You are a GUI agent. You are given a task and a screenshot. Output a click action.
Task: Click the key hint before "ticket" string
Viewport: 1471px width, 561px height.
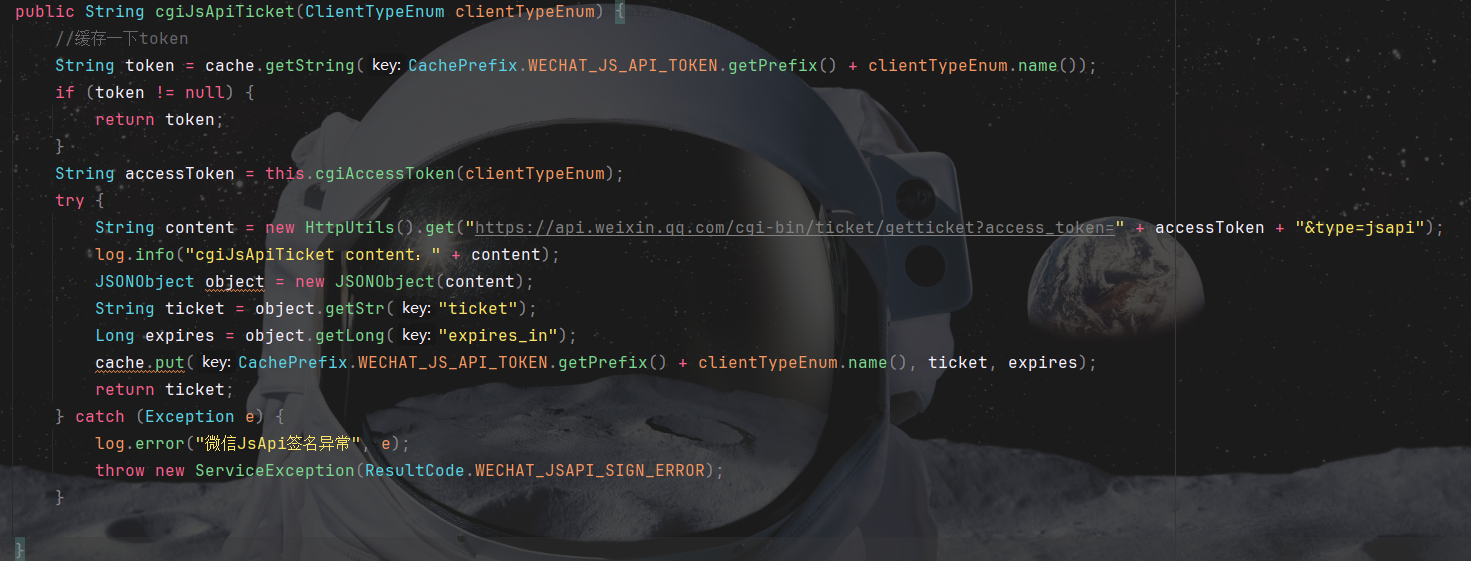(416, 309)
